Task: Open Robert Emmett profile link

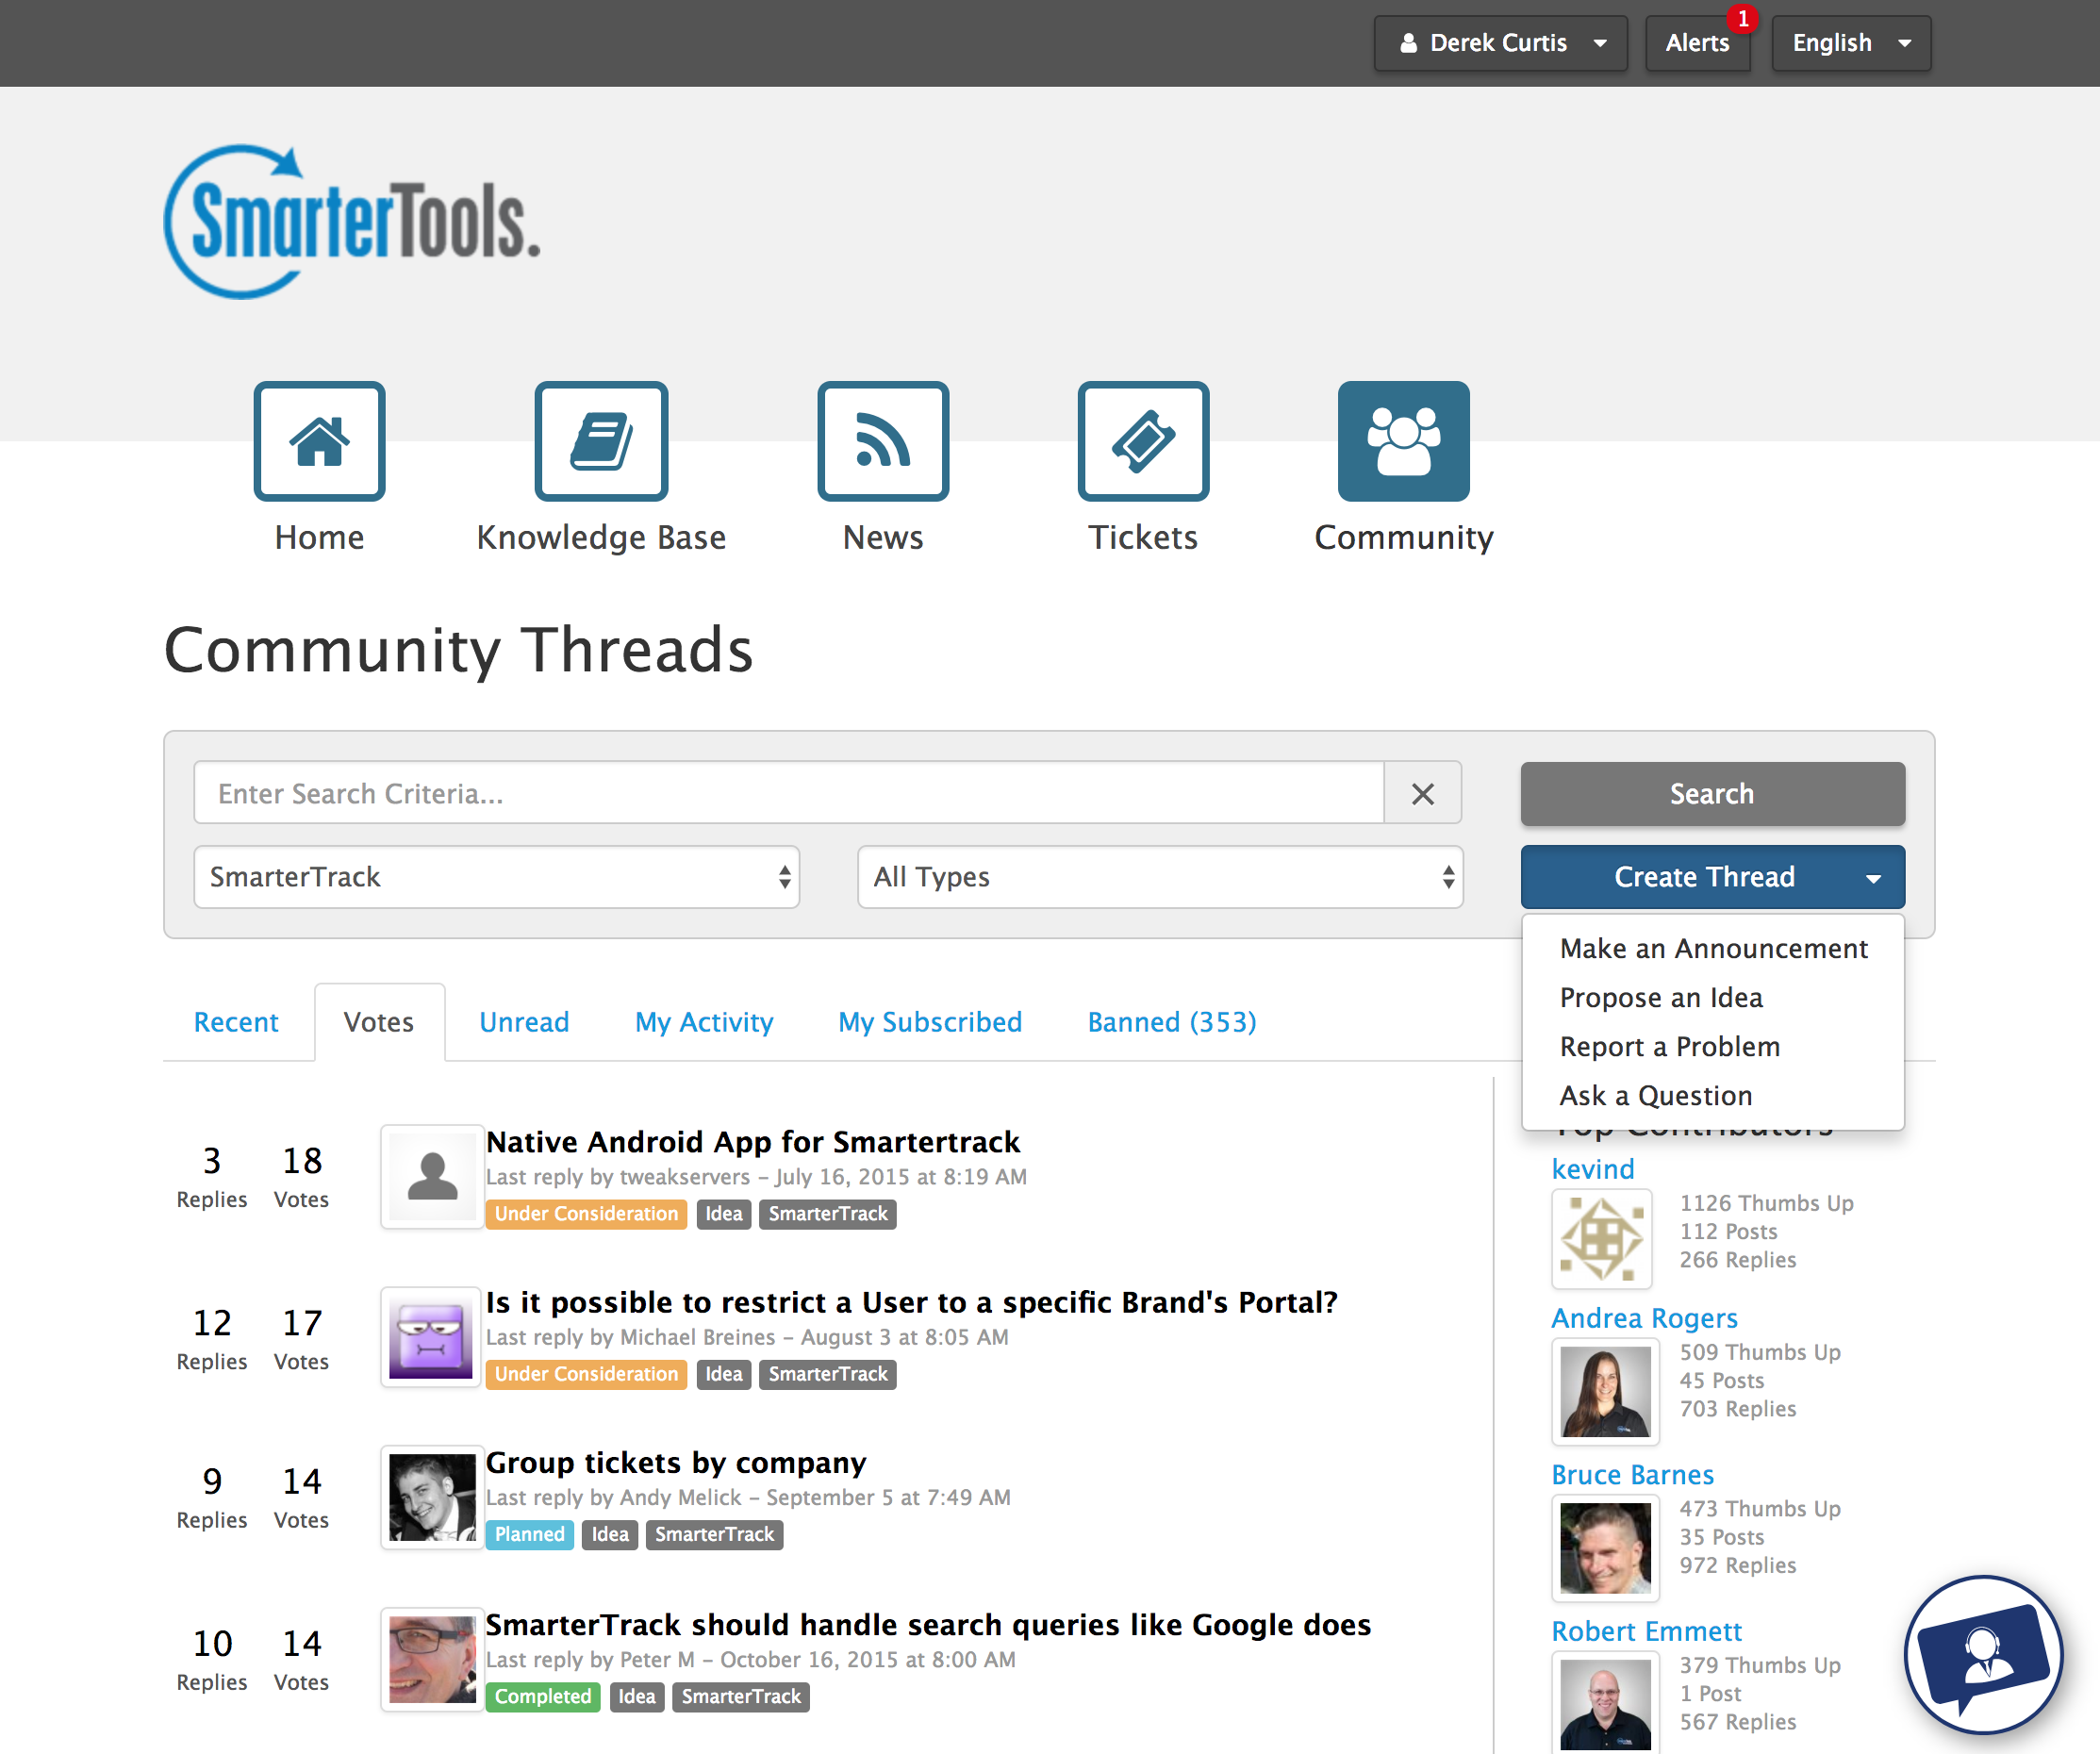Action: 1646,1631
